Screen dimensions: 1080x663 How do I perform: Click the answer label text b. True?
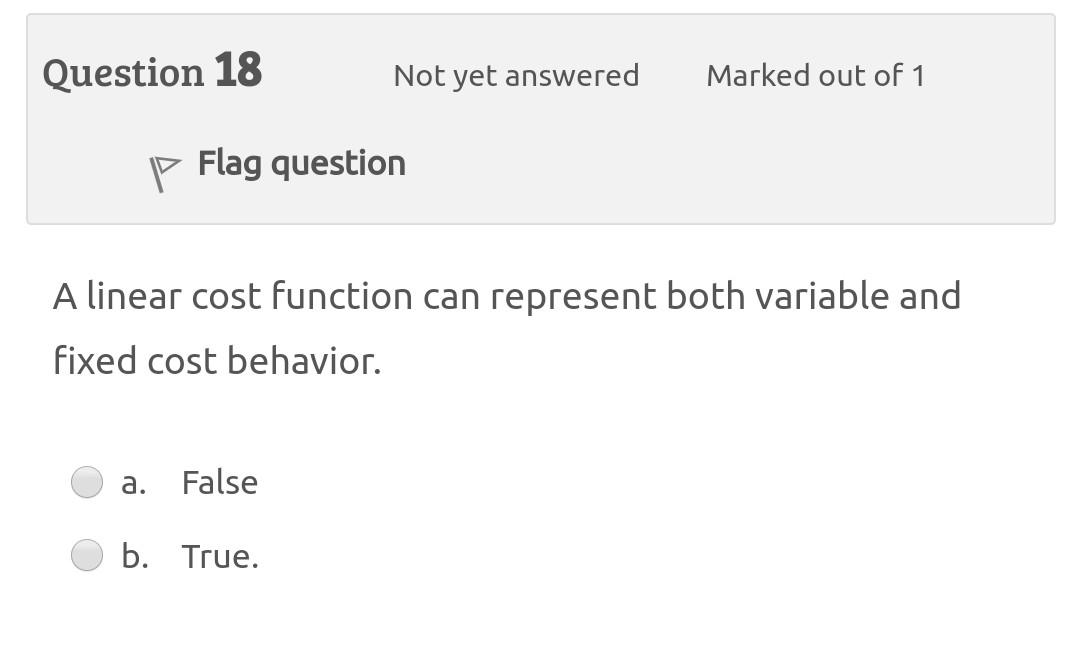pos(190,555)
